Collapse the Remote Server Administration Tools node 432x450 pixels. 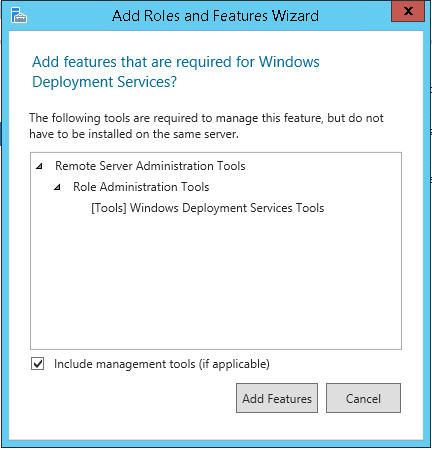tap(39, 166)
